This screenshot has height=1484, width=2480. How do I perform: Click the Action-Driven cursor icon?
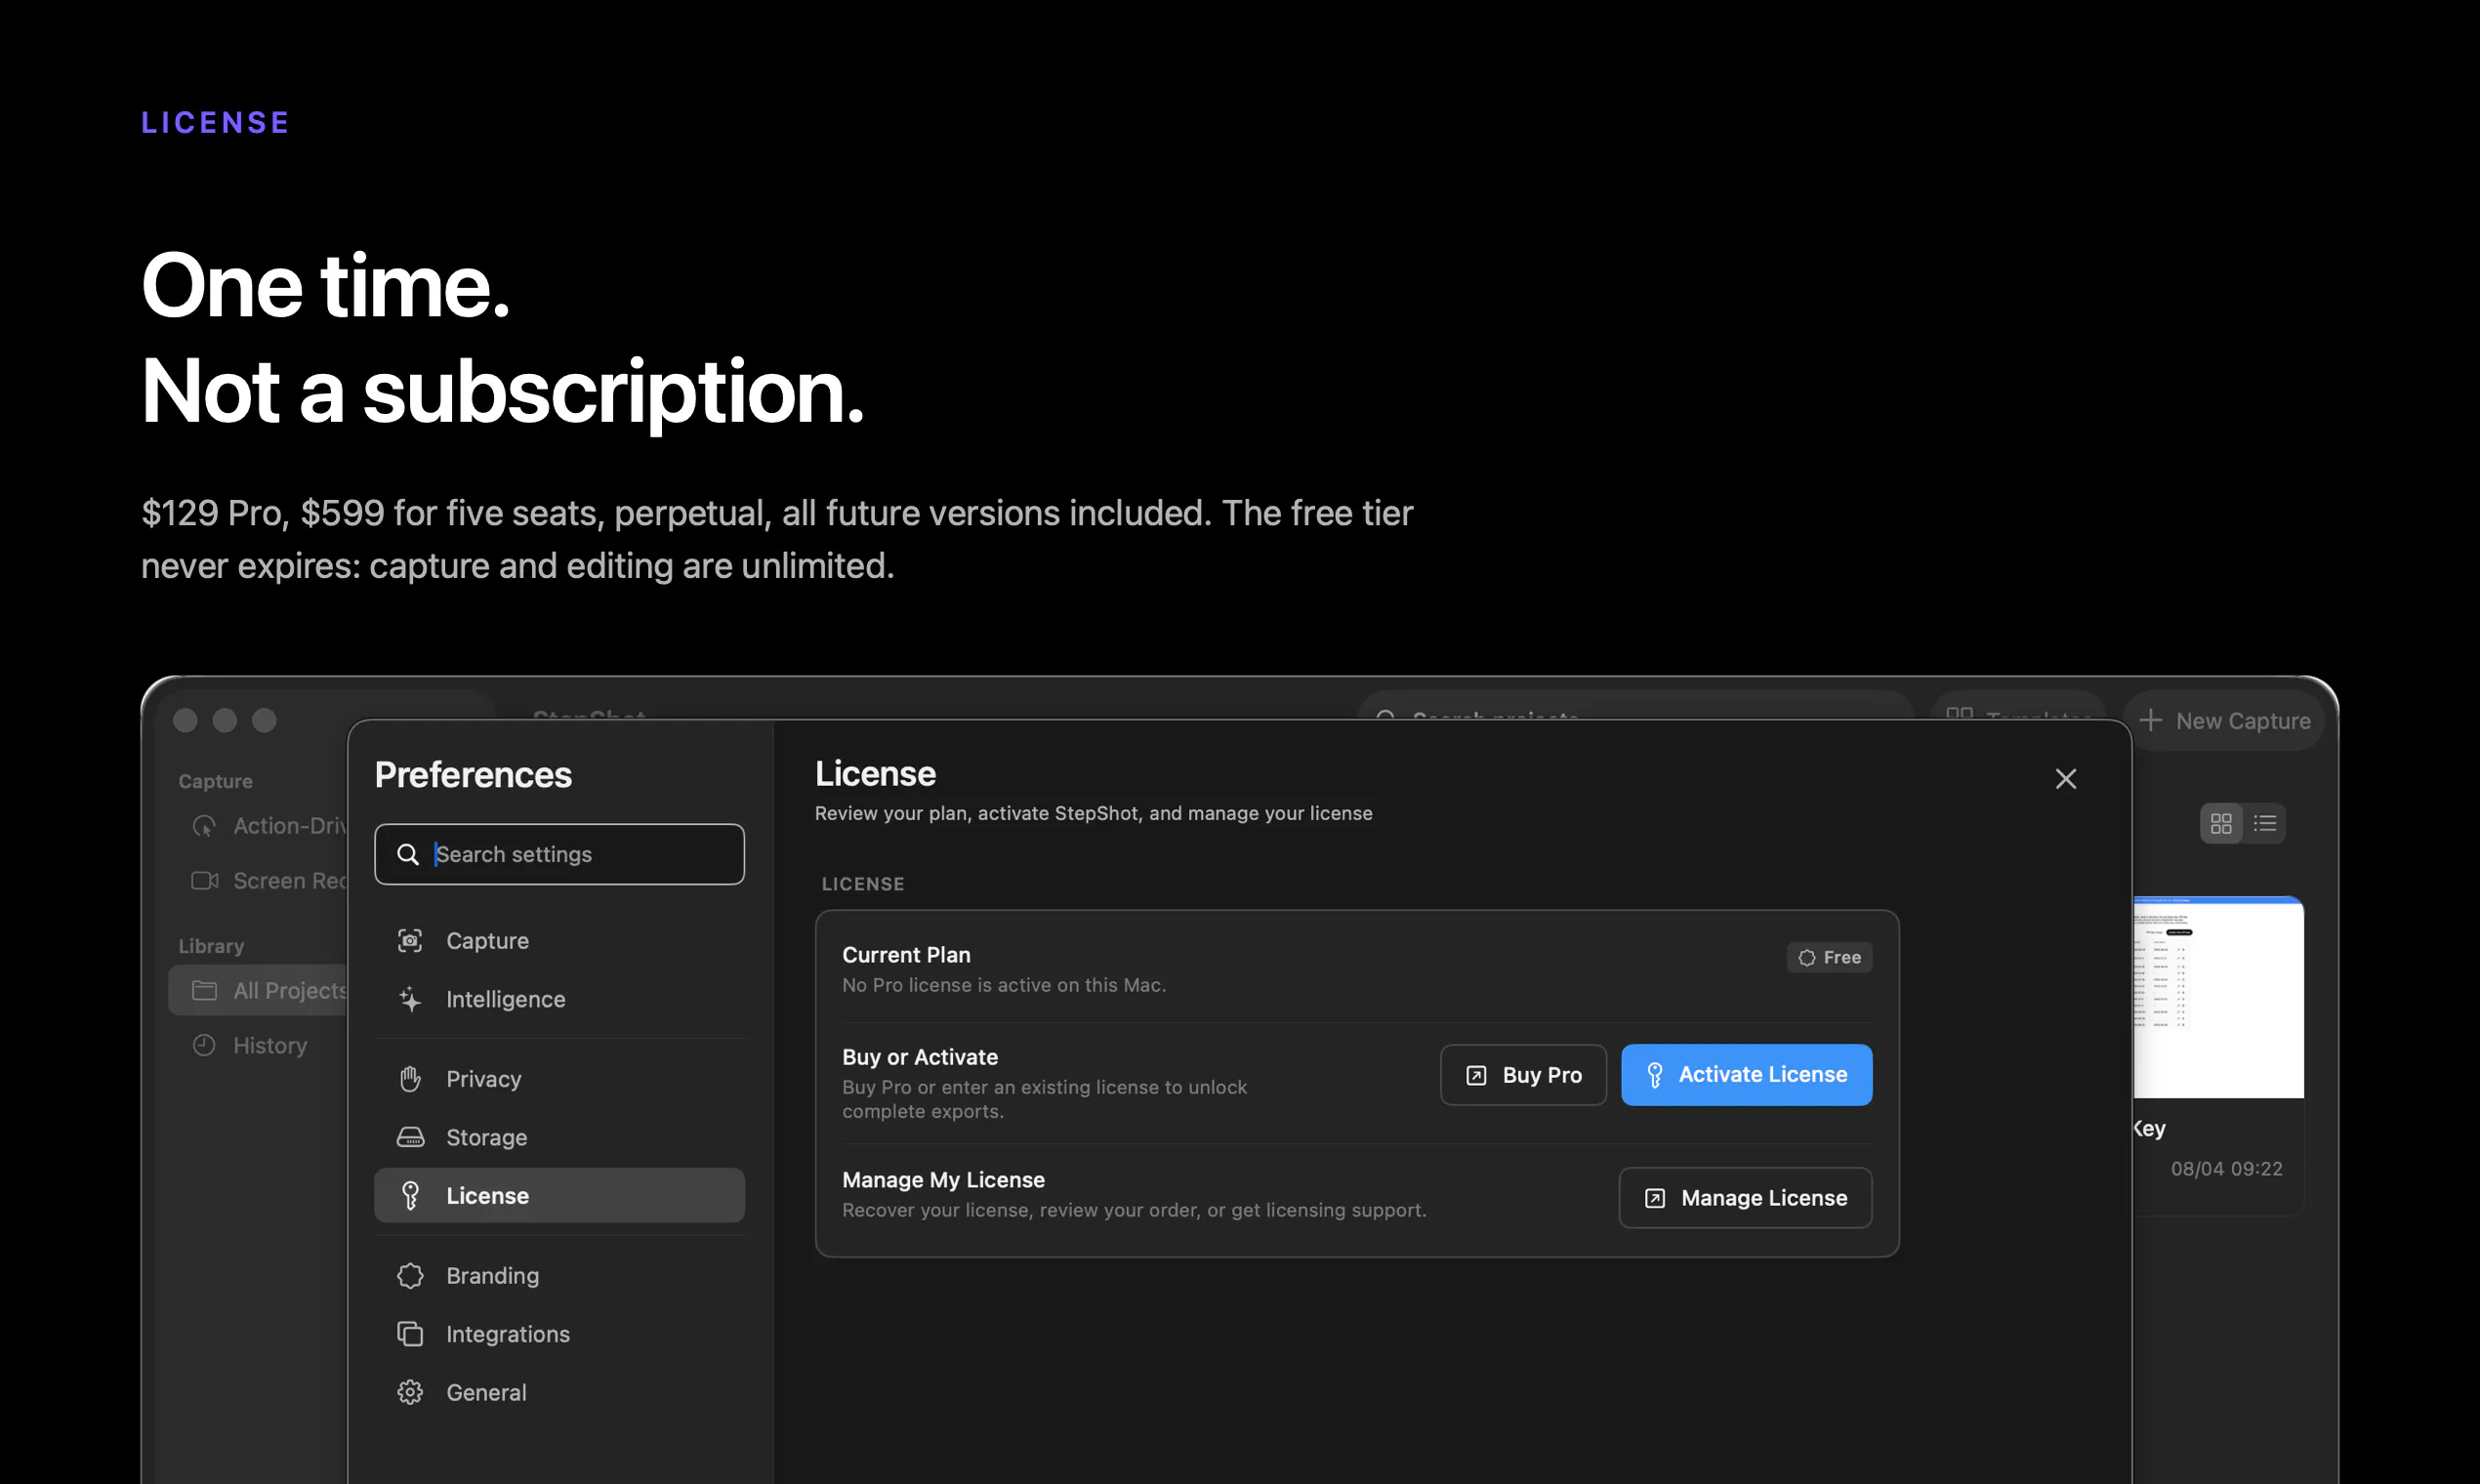click(x=204, y=826)
